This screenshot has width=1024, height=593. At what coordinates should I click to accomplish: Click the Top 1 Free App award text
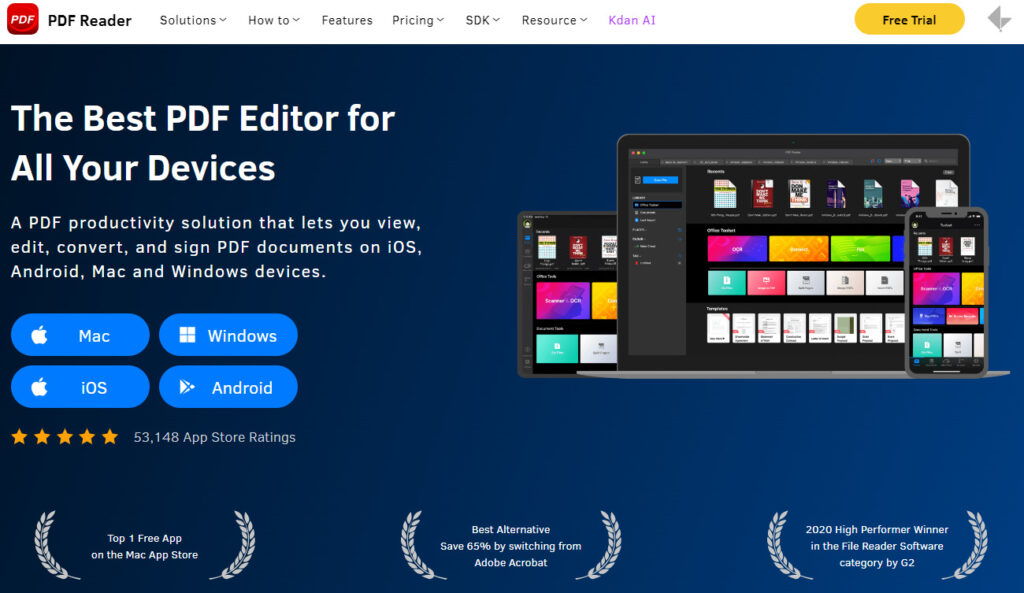click(x=144, y=547)
